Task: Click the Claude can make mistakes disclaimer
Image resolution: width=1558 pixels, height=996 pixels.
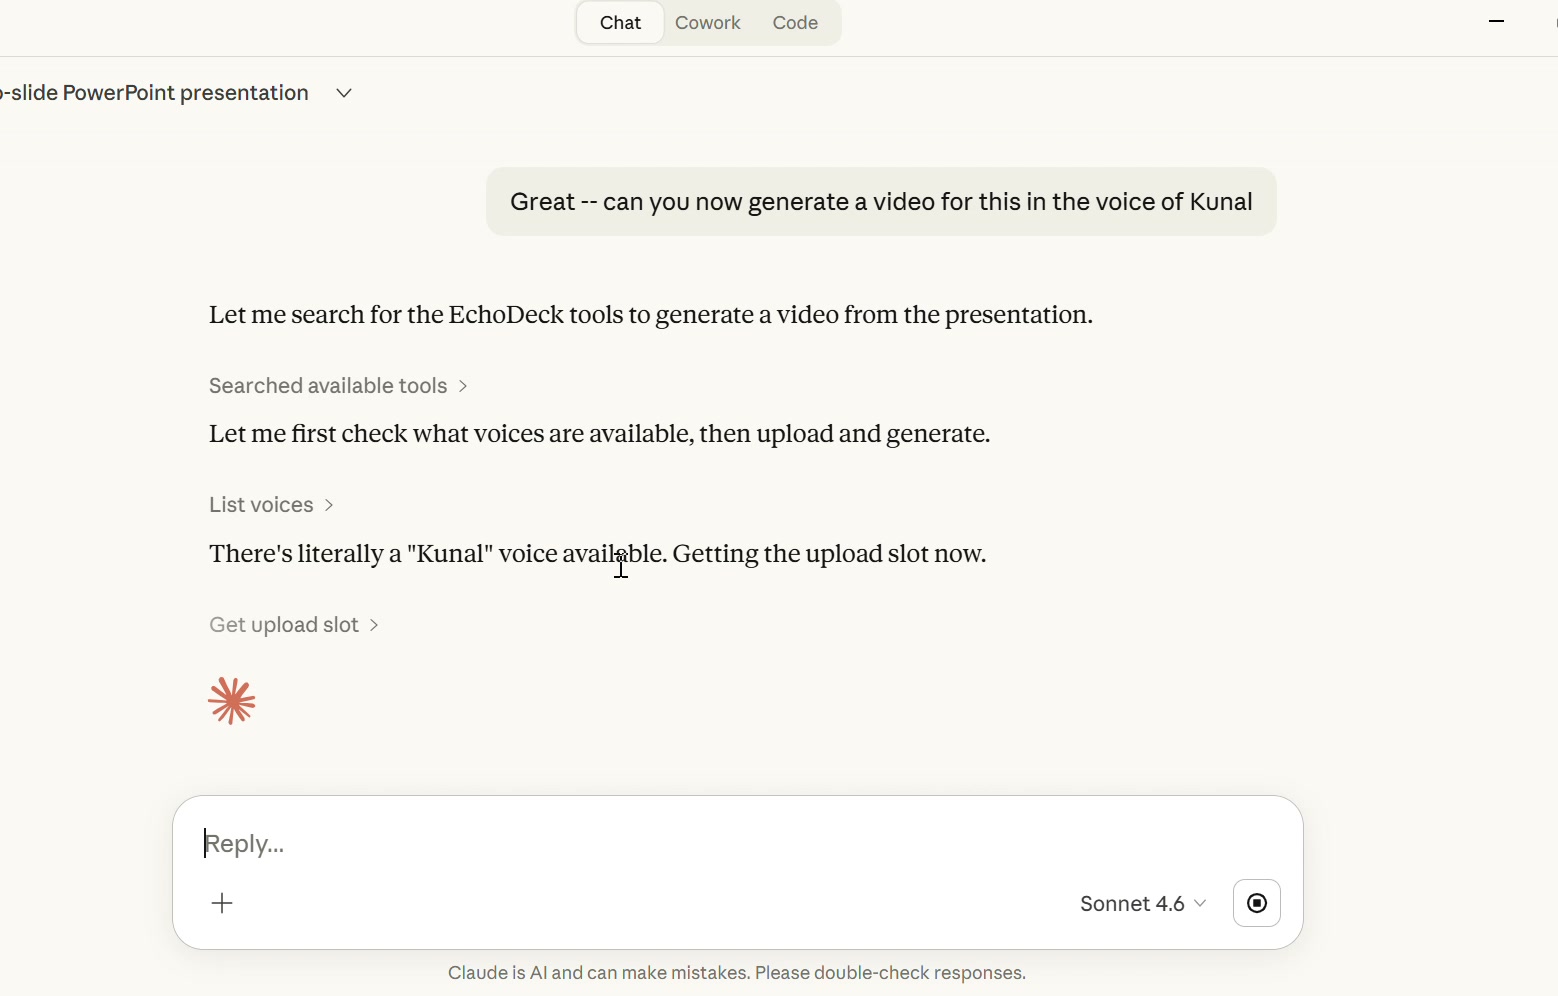Action: coord(737,972)
